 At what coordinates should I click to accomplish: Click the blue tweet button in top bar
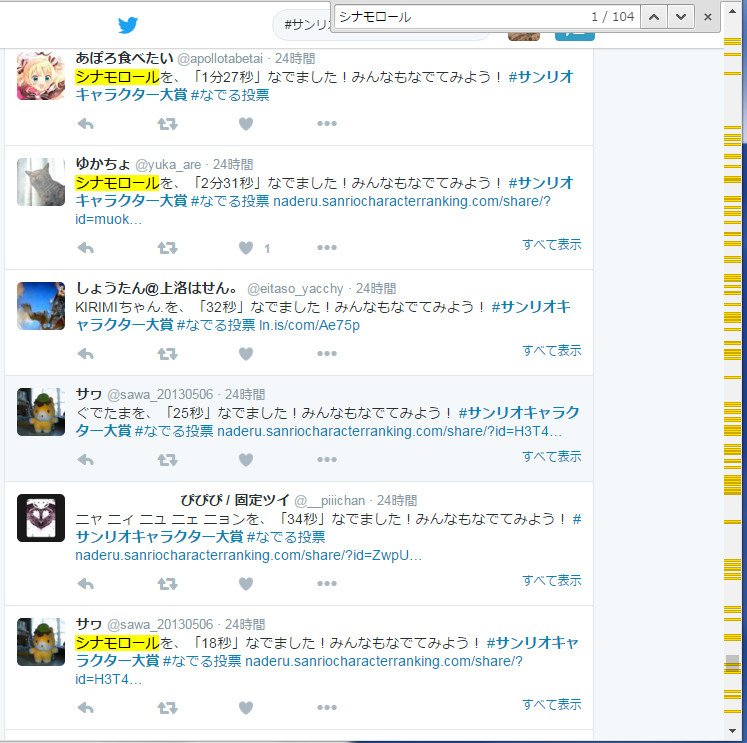[575, 35]
